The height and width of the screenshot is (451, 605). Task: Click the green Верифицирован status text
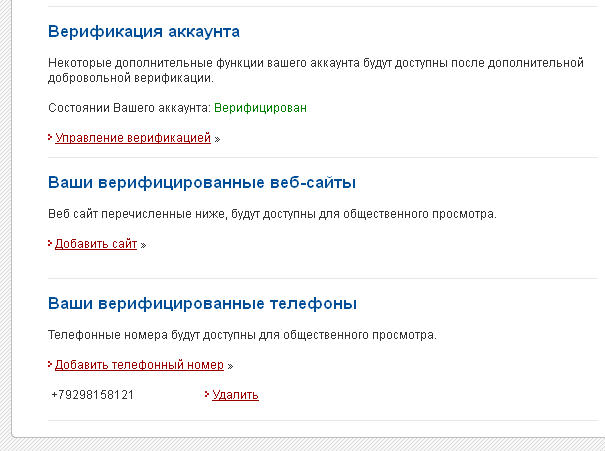click(260, 108)
